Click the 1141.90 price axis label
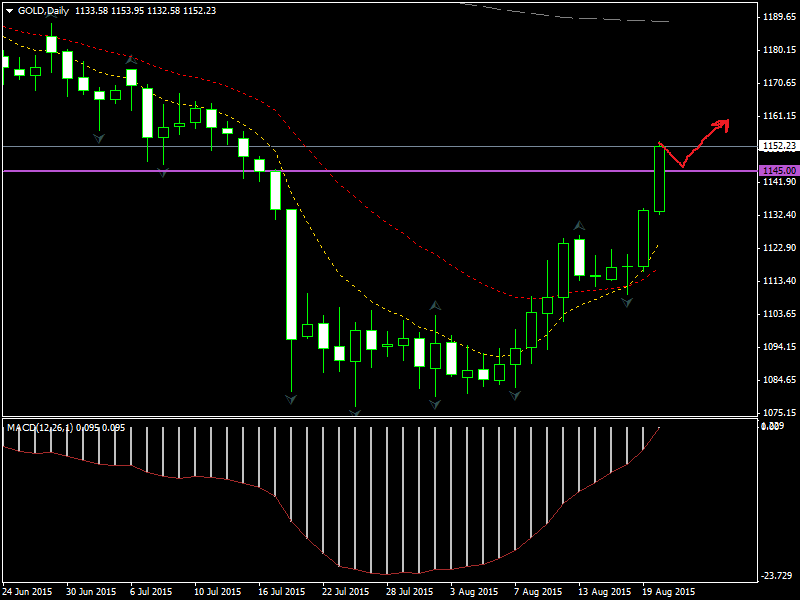Screen dimensions: 800x600 (x=779, y=182)
